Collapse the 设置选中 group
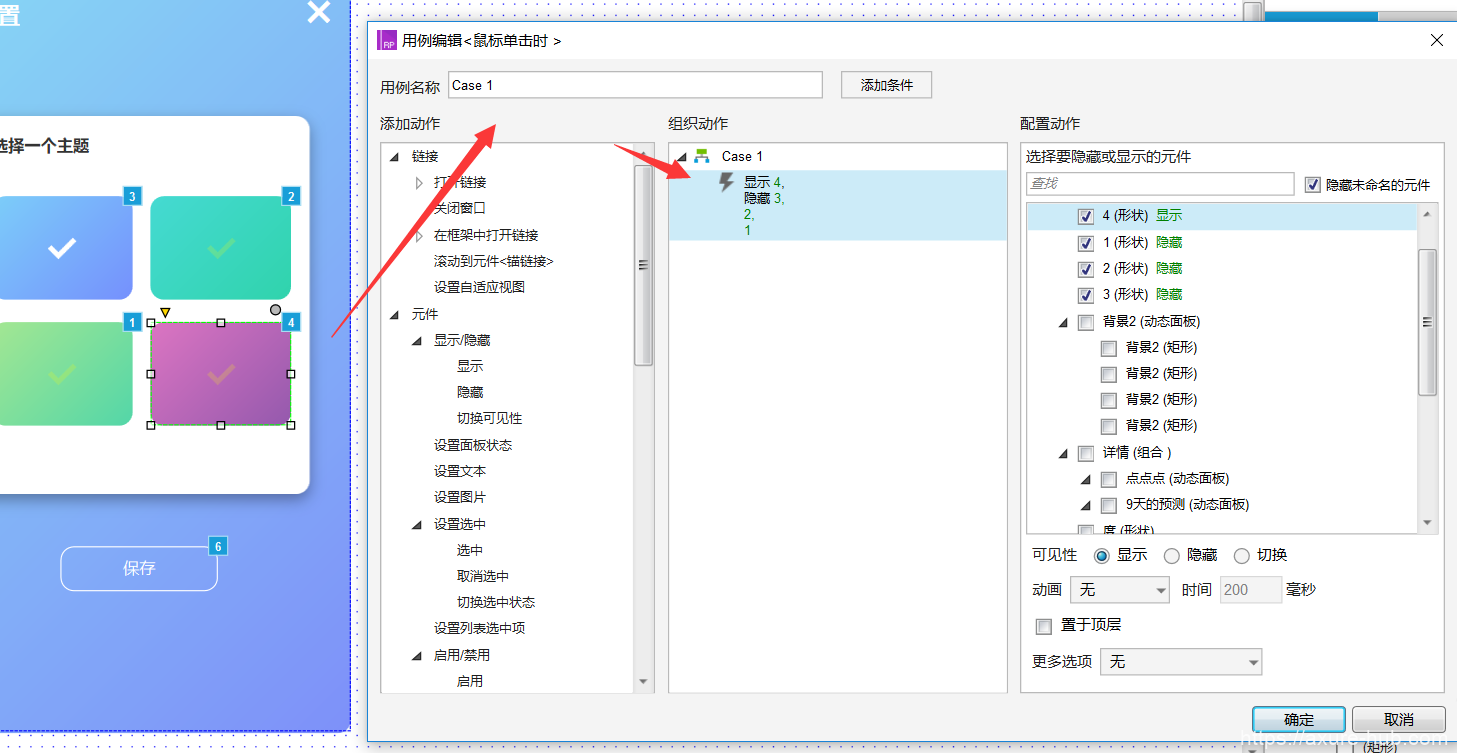This screenshot has width=1457, height=753. pyautogui.click(x=417, y=525)
